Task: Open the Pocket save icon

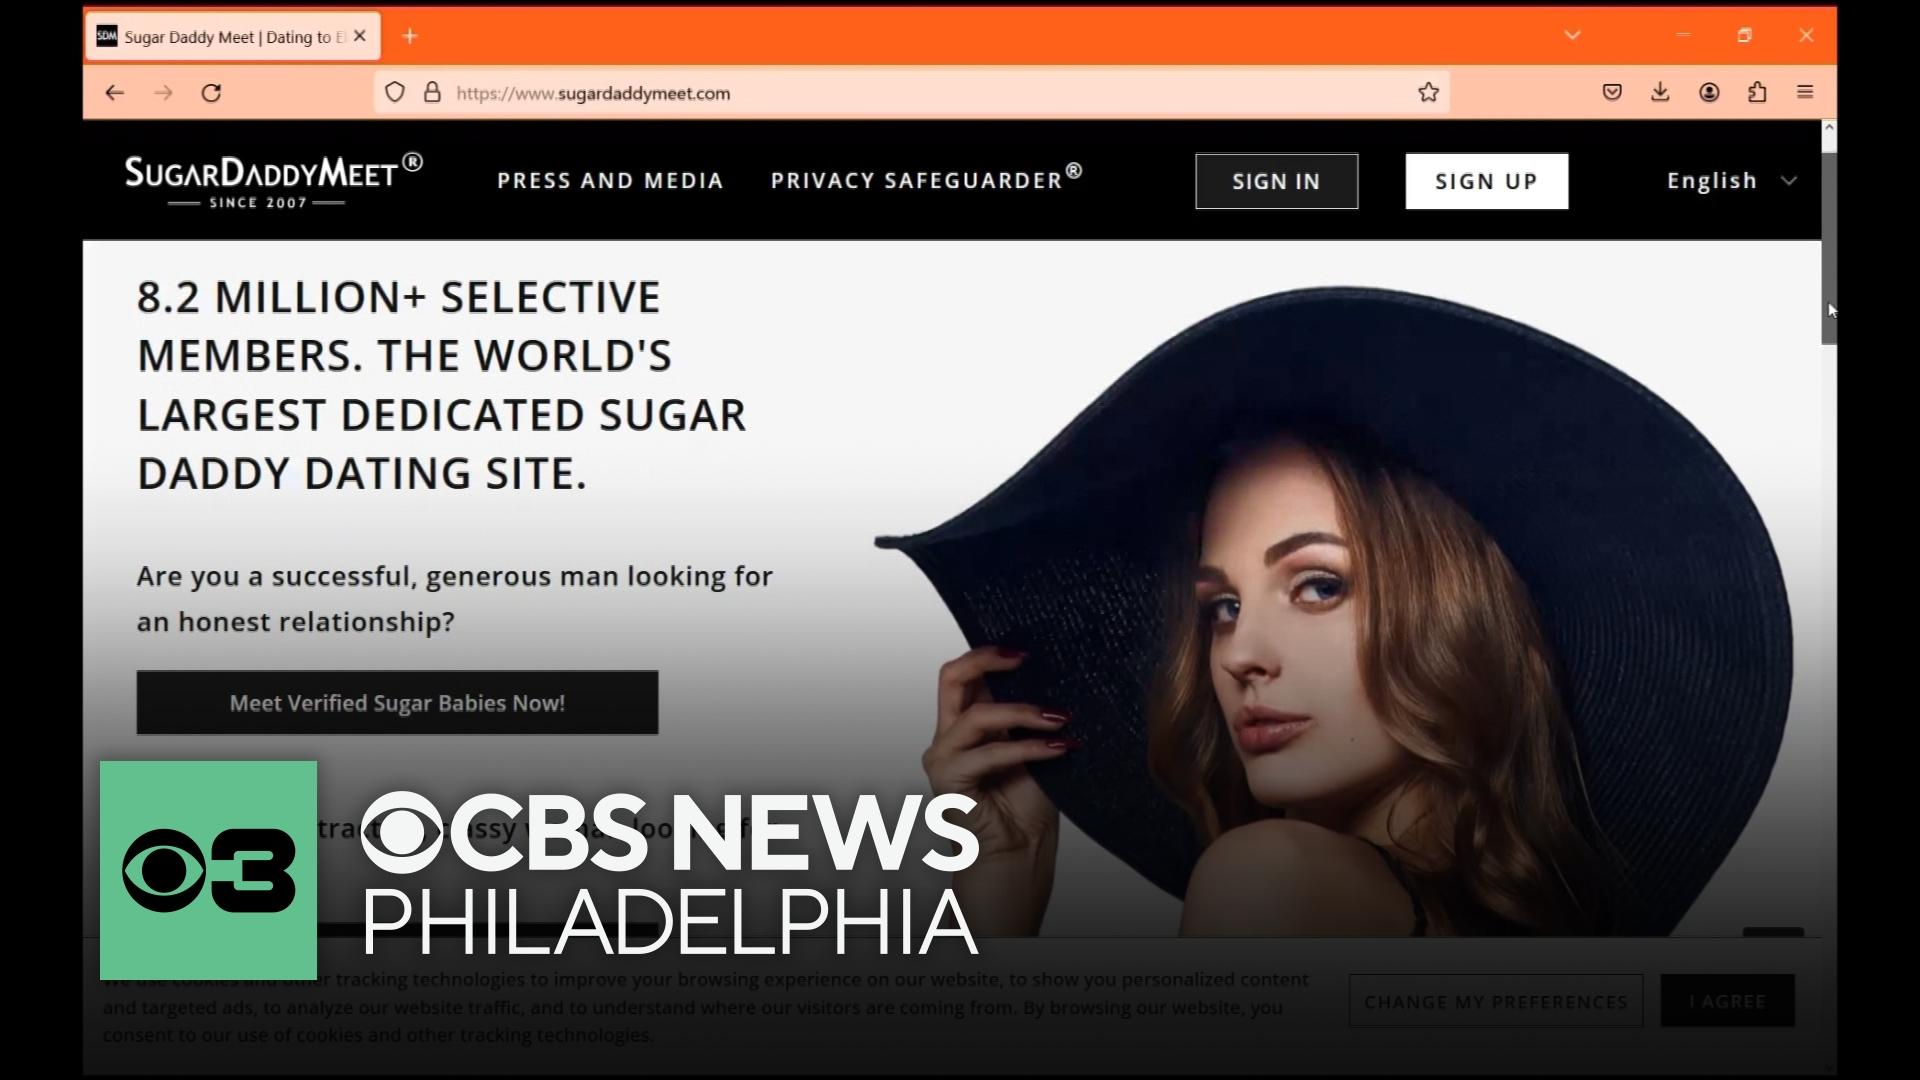Action: [x=1612, y=93]
